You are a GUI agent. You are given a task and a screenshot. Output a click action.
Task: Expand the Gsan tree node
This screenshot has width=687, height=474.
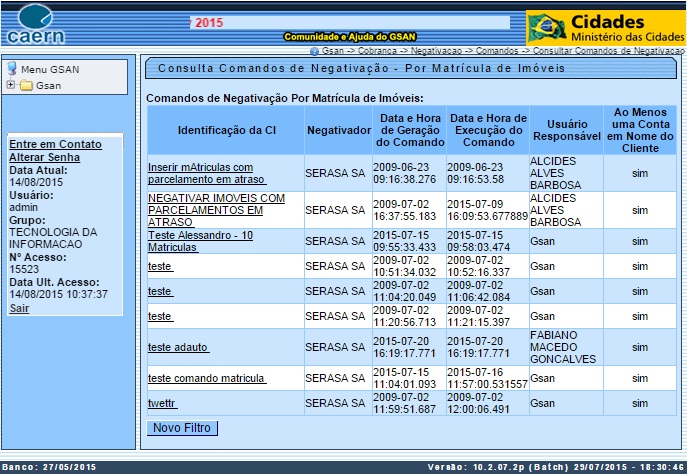pos(11,85)
